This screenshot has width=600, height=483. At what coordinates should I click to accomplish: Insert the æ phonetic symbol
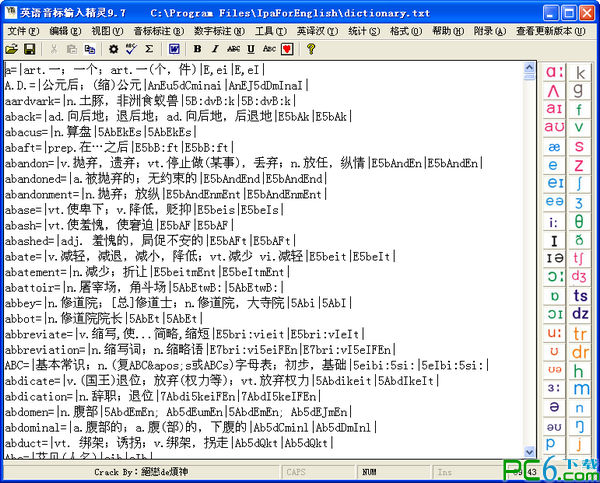(553, 146)
